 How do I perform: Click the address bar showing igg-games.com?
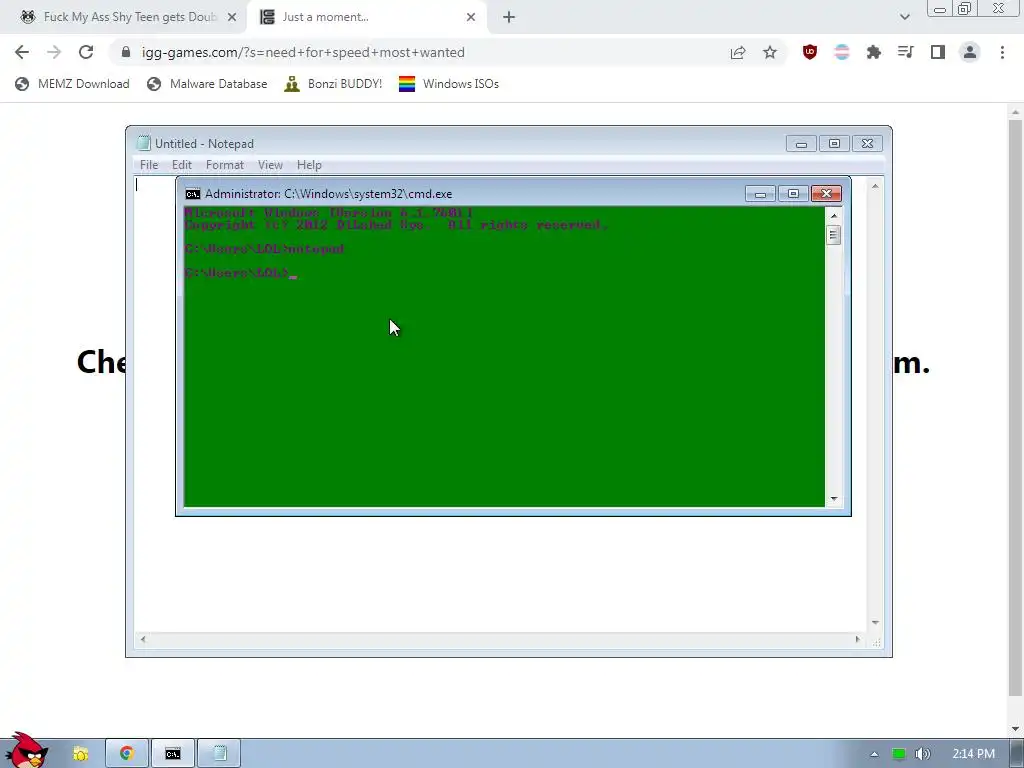pos(418,52)
